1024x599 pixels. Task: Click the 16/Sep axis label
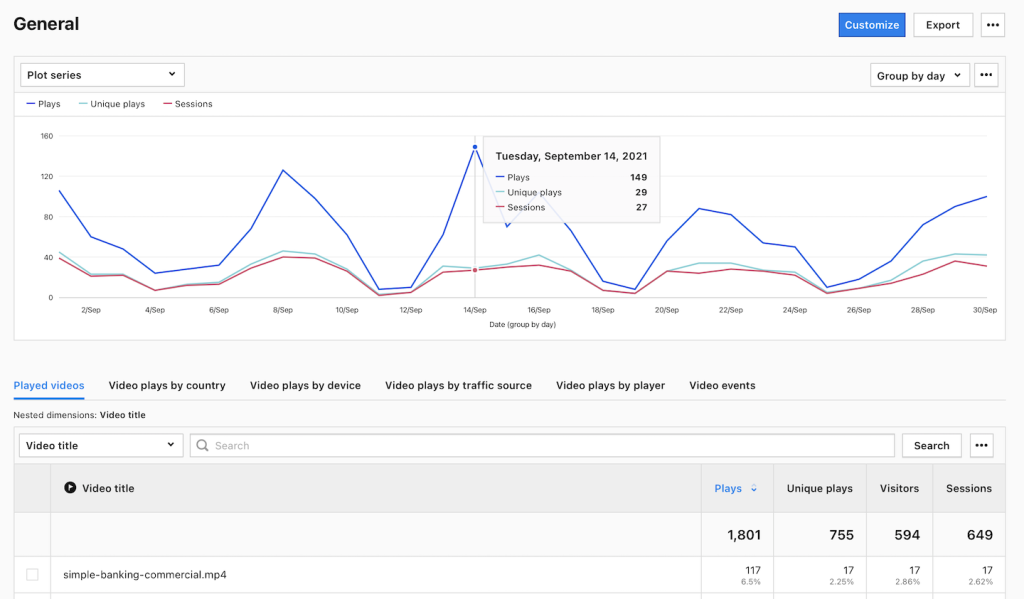coord(539,310)
